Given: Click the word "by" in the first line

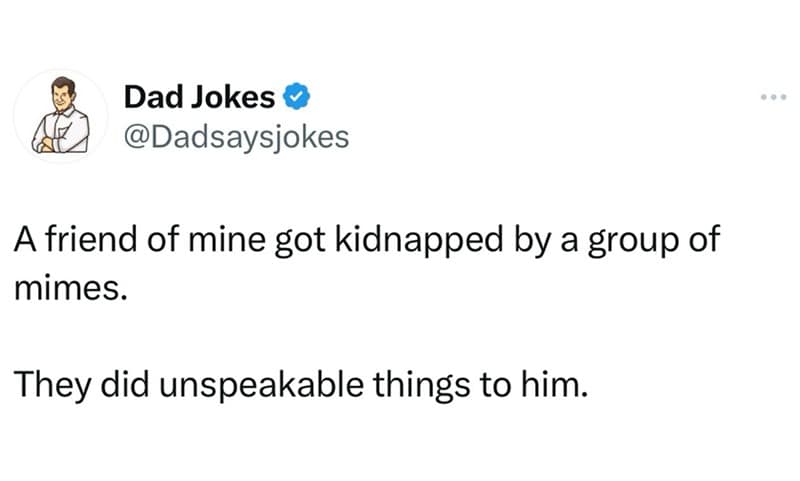Looking at the screenshot, I should pyautogui.click(x=532, y=240).
